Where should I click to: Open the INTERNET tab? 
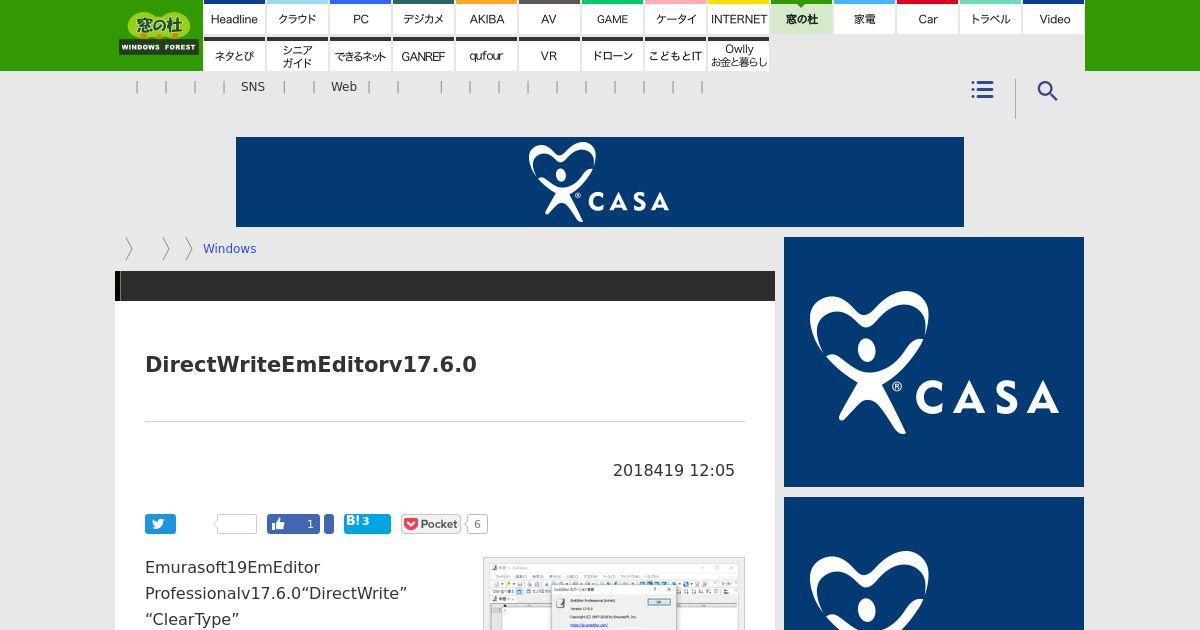[738, 18]
